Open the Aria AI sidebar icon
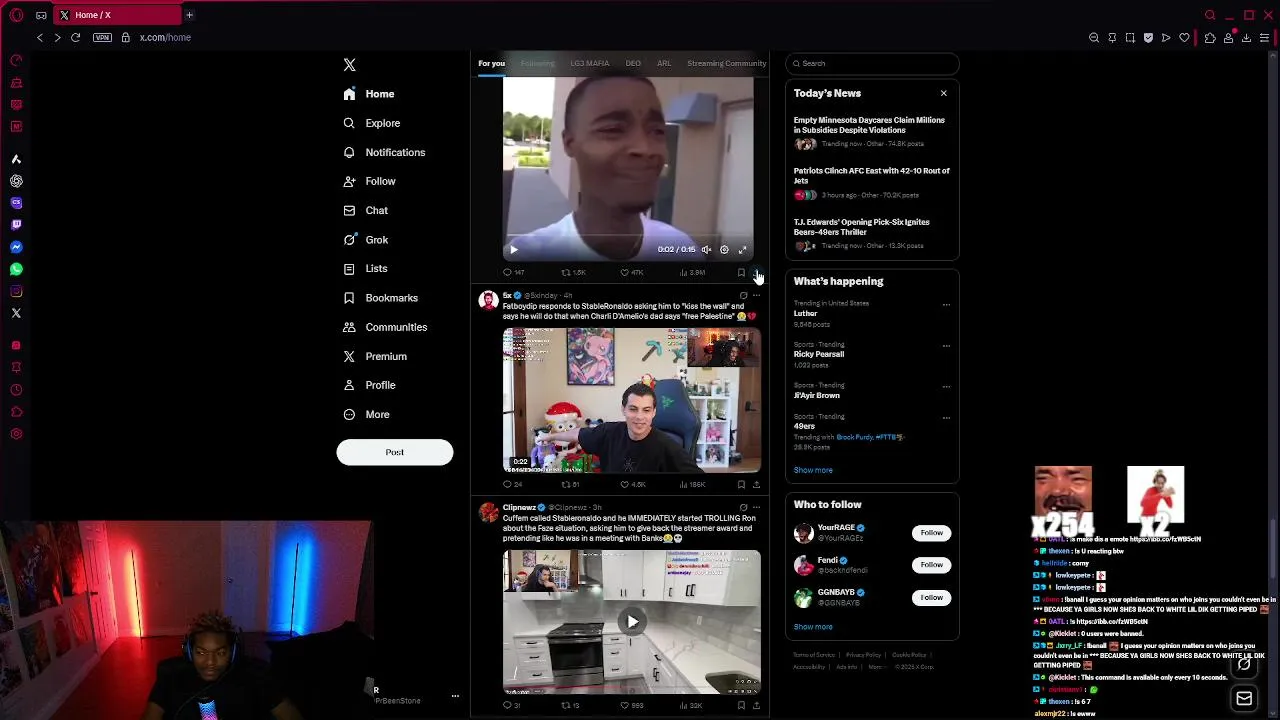This screenshot has height=720, width=1280. click(x=16, y=159)
